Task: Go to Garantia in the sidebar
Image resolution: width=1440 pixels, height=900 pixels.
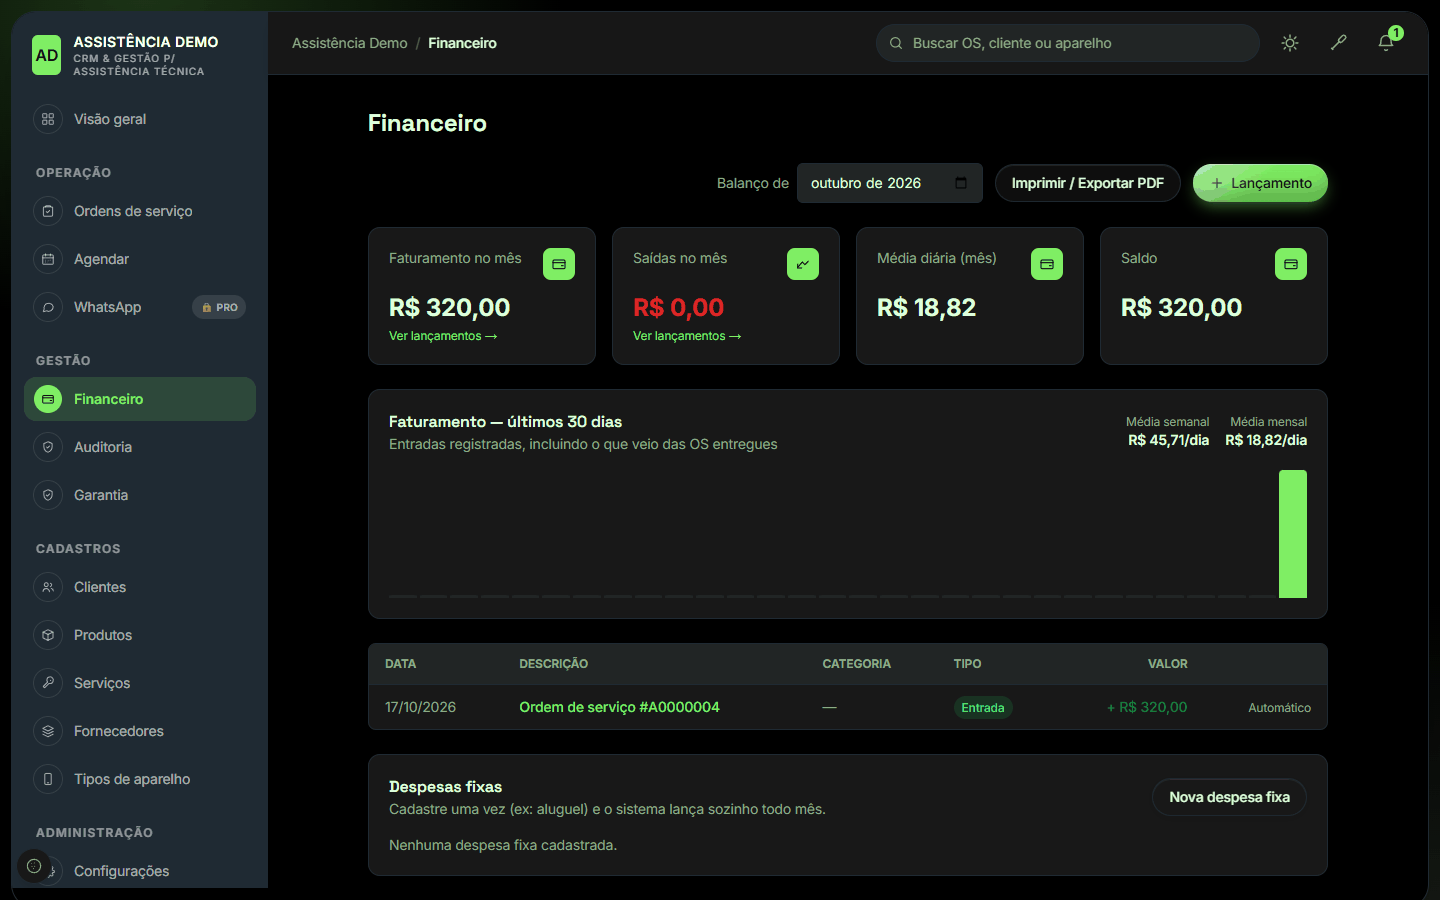Action: click(x=140, y=495)
